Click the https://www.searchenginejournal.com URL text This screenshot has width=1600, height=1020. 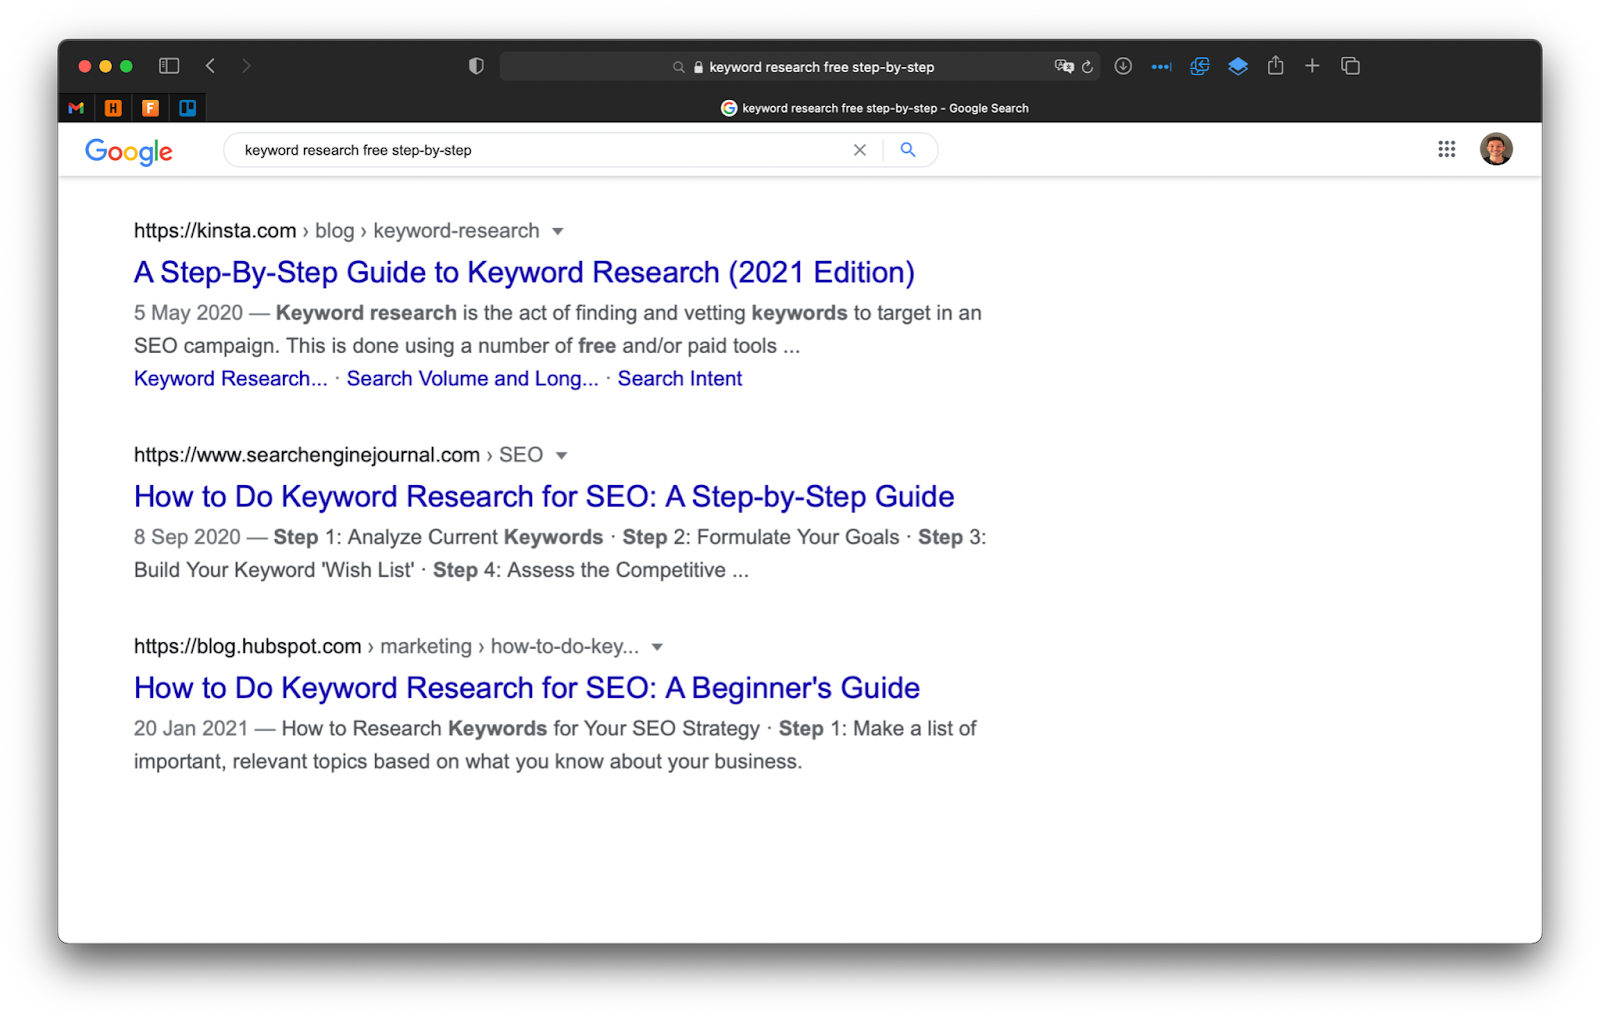pyautogui.click(x=307, y=455)
